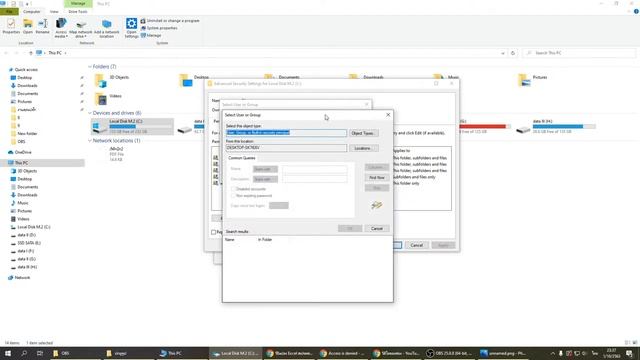
Task: Click the red, nearly full drive capacity bar
Action: point(484,127)
